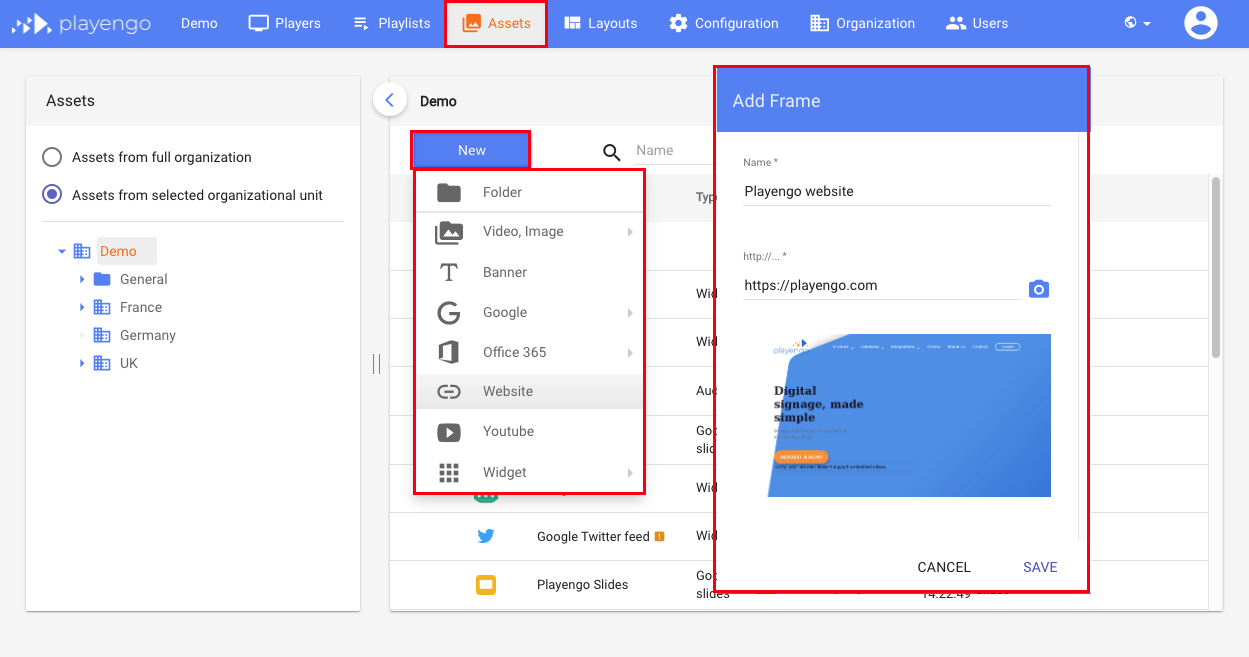Viewport: 1249px width, 657px height.
Task: Choose Website from New menu
Action: point(529,391)
